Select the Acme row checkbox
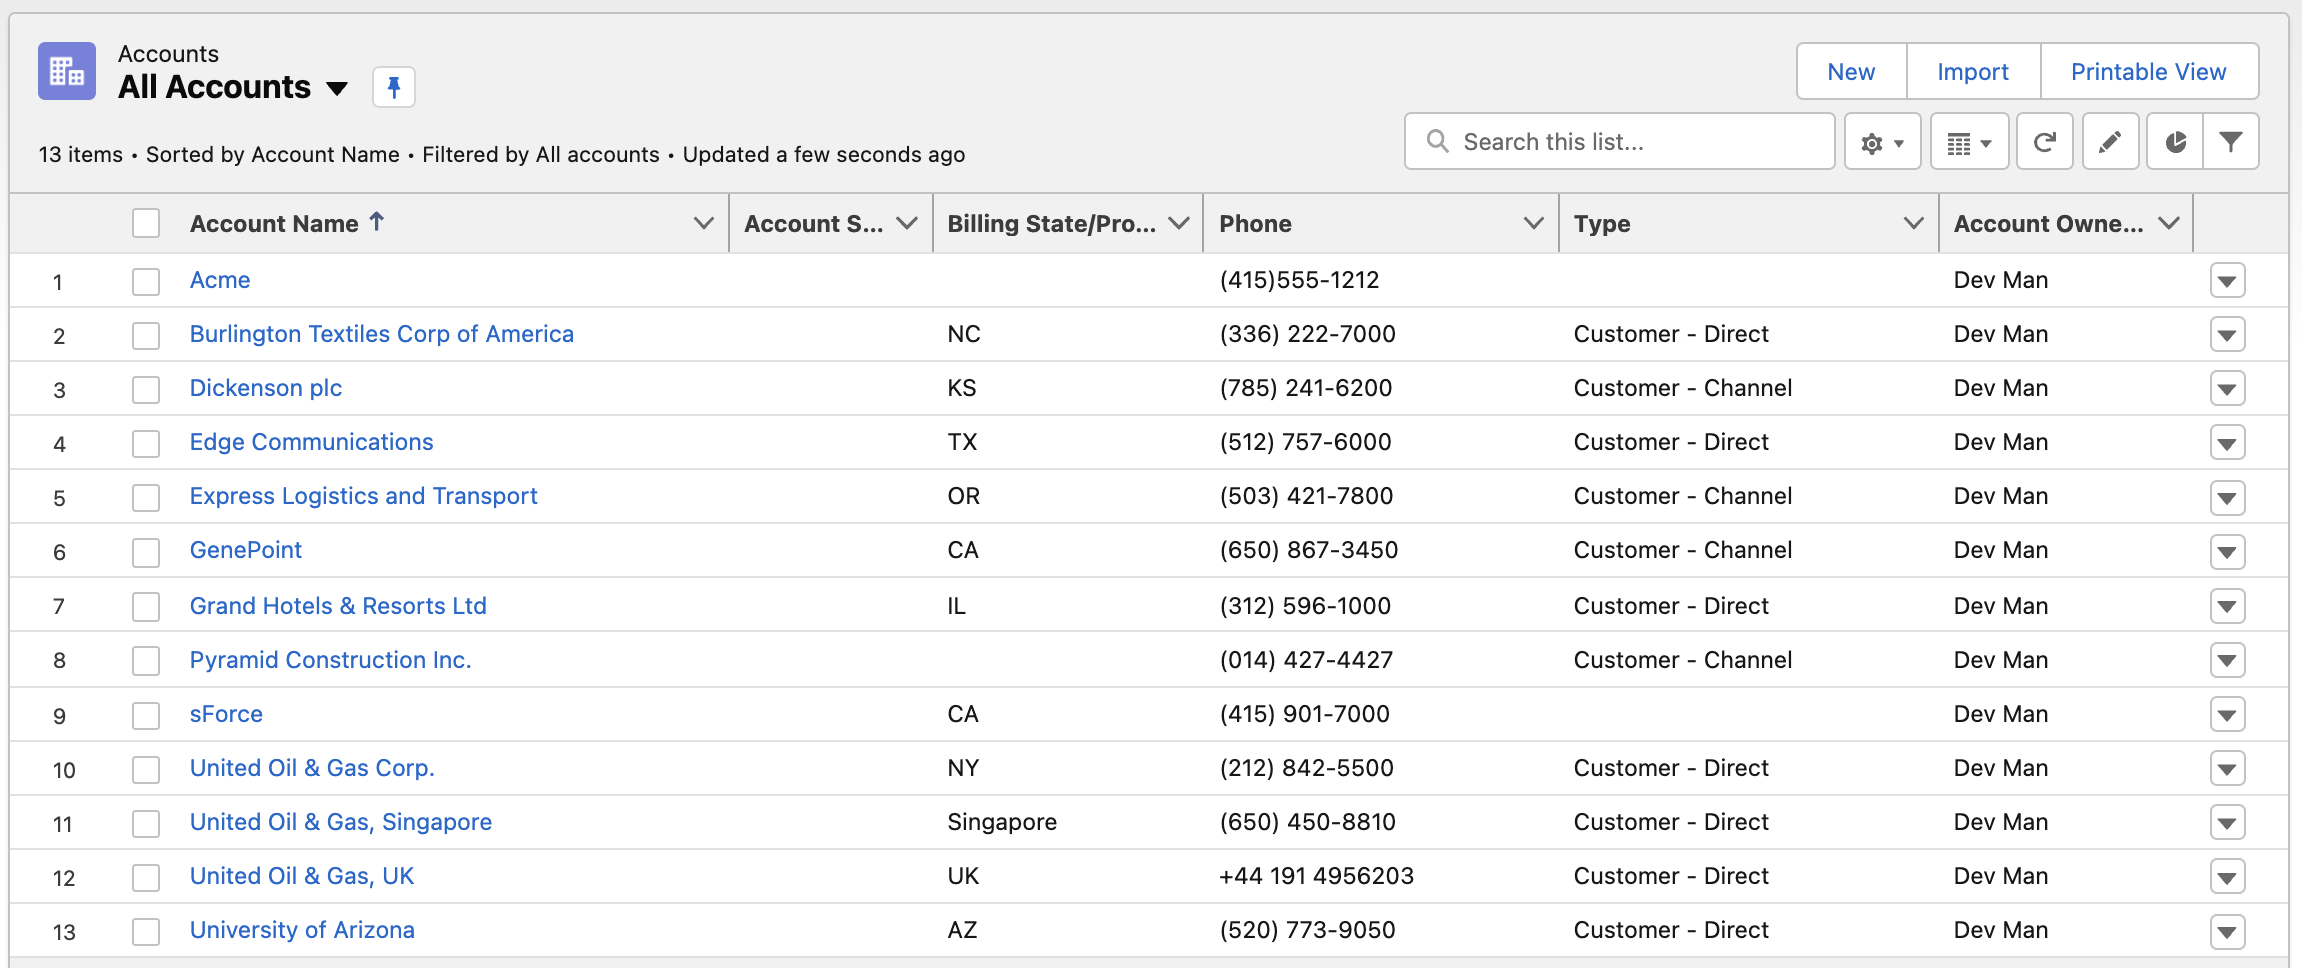The image size is (2302, 968). click(146, 281)
